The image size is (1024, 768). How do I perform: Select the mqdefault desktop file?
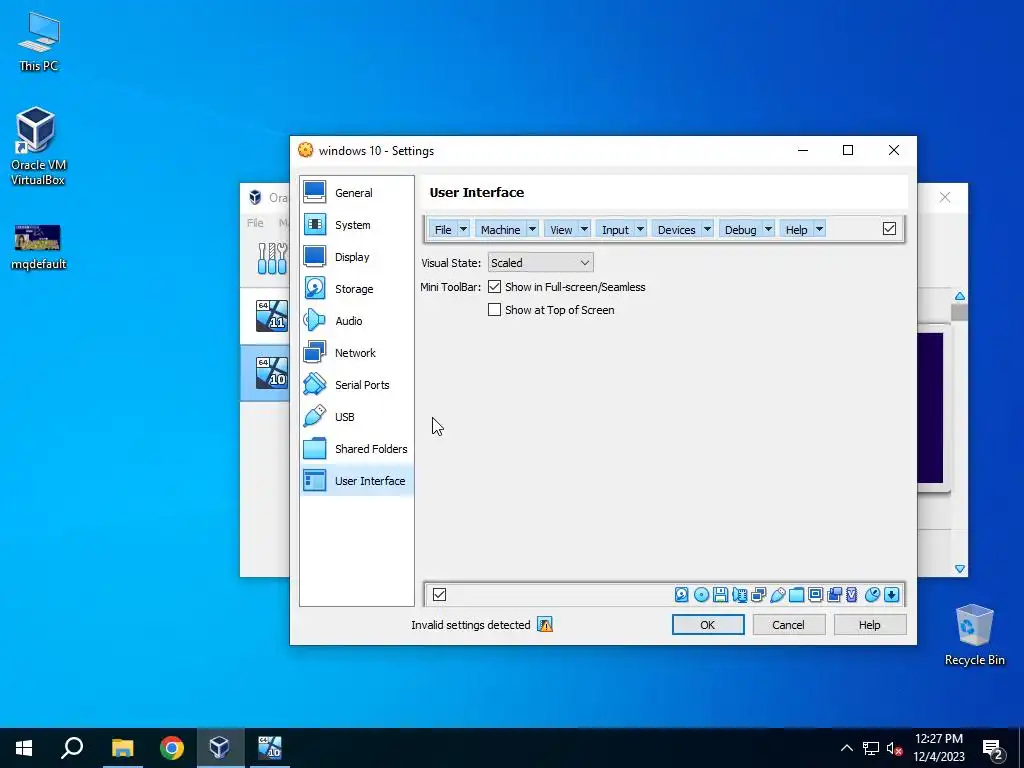coord(38,247)
